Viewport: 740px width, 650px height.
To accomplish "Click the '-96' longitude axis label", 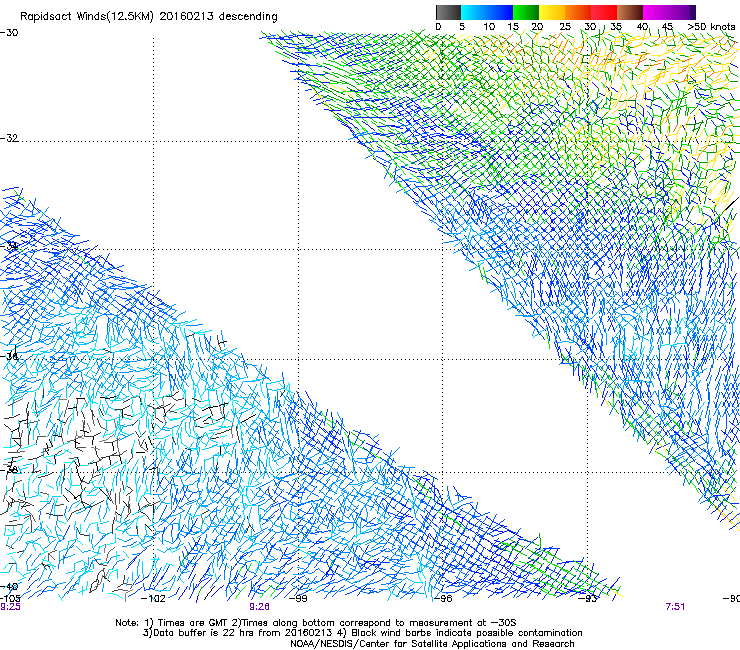I will (443, 598).
